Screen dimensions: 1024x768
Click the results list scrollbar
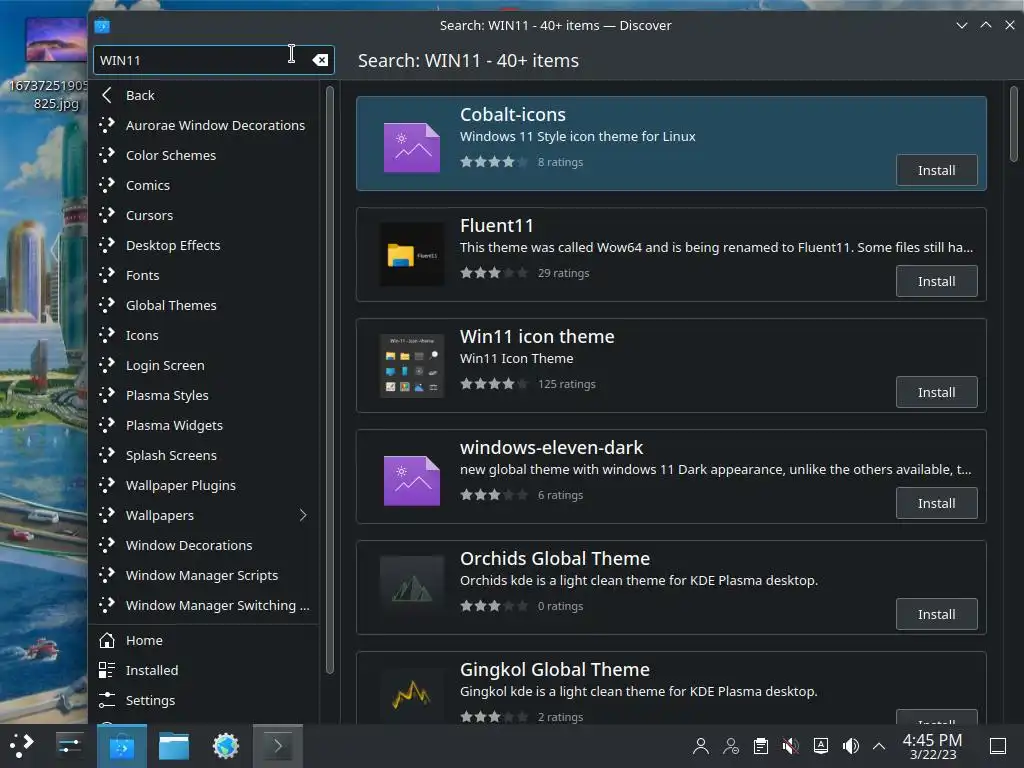pos(1014,124)
